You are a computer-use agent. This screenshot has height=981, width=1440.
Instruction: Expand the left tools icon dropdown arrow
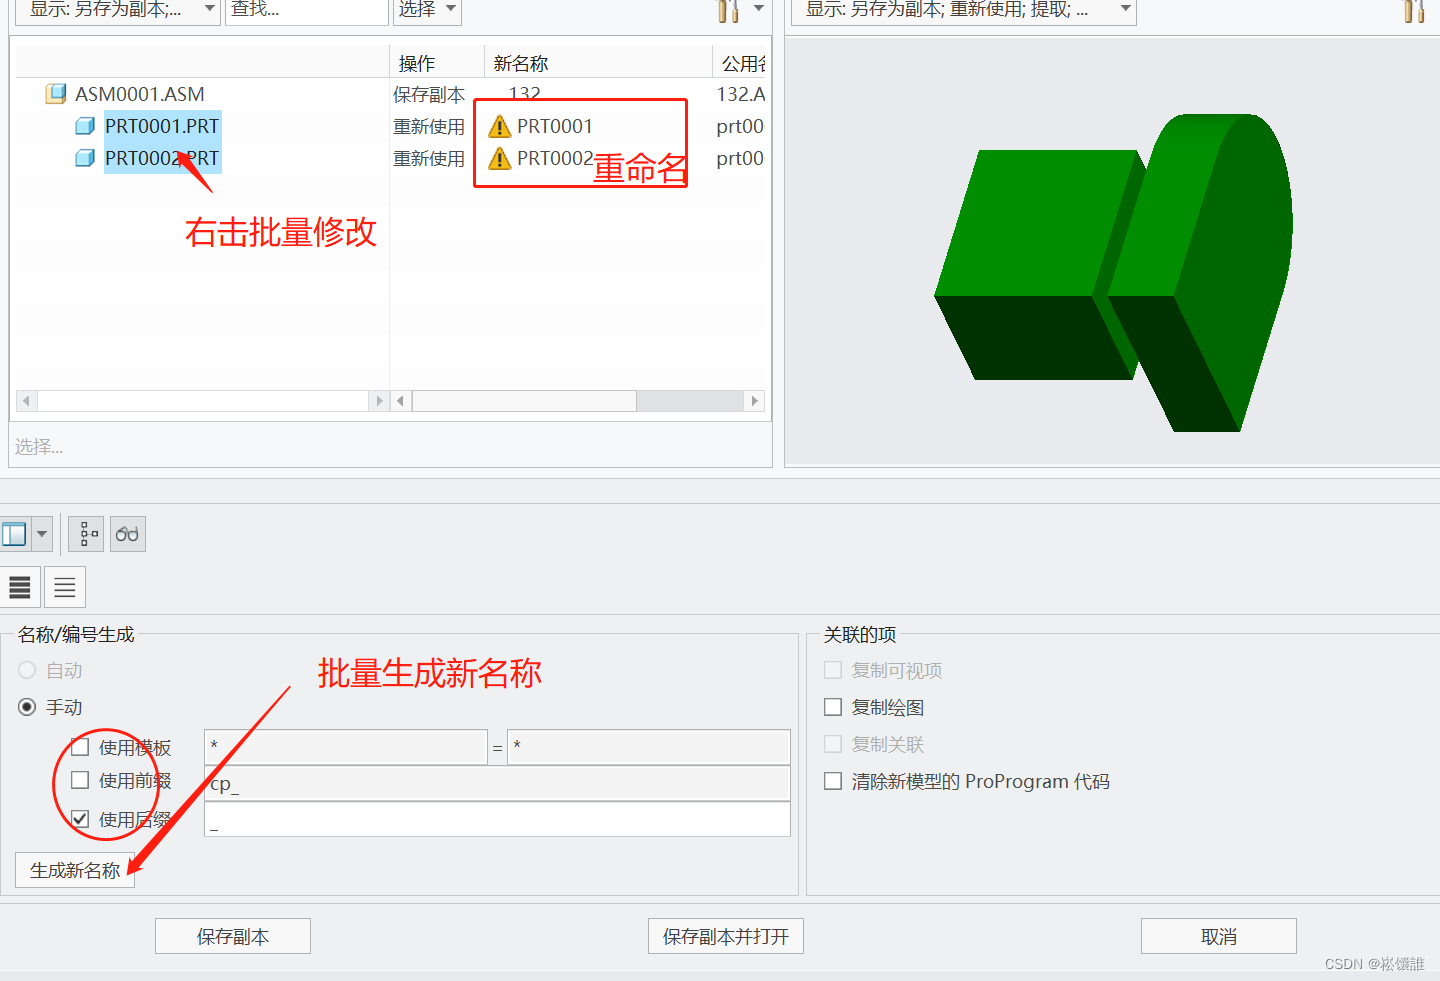click(759, 9)
